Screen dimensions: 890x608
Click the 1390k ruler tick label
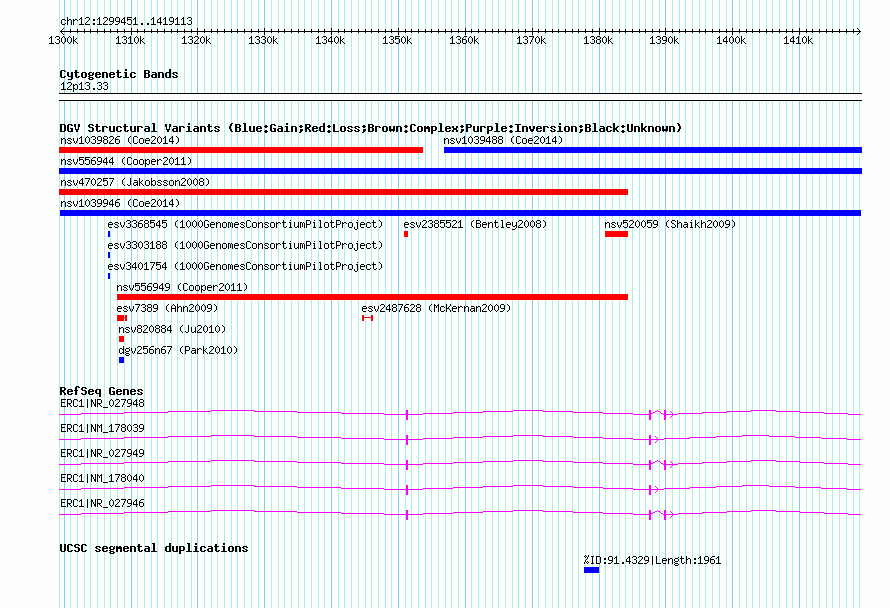[664, 40]
